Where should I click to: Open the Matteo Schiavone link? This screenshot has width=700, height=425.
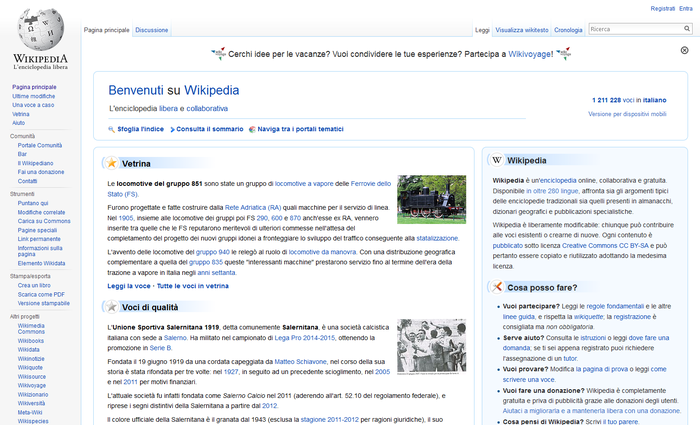[x=300, y=362]
